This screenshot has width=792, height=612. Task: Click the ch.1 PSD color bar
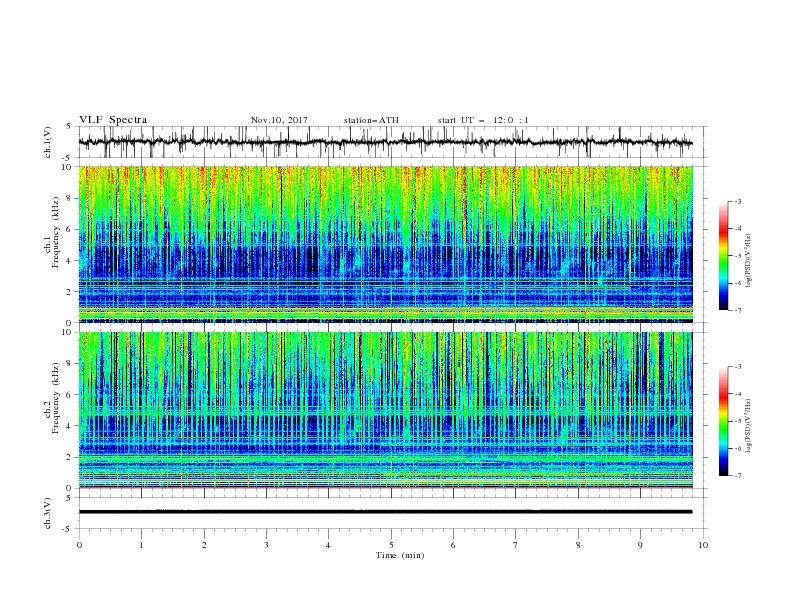click(x=723, y=256)
